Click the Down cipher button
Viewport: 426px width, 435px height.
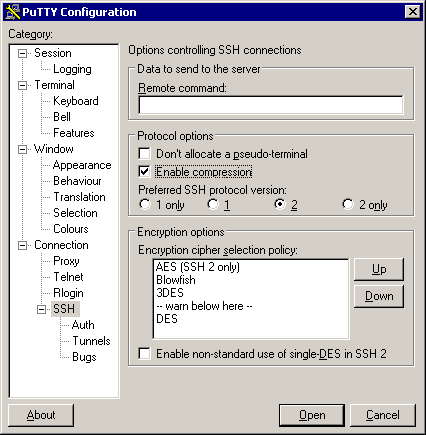tap(379, 296)
